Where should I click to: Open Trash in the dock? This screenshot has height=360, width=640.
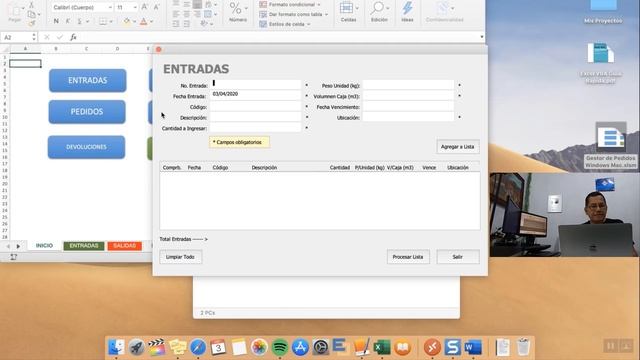coord(523,347)
